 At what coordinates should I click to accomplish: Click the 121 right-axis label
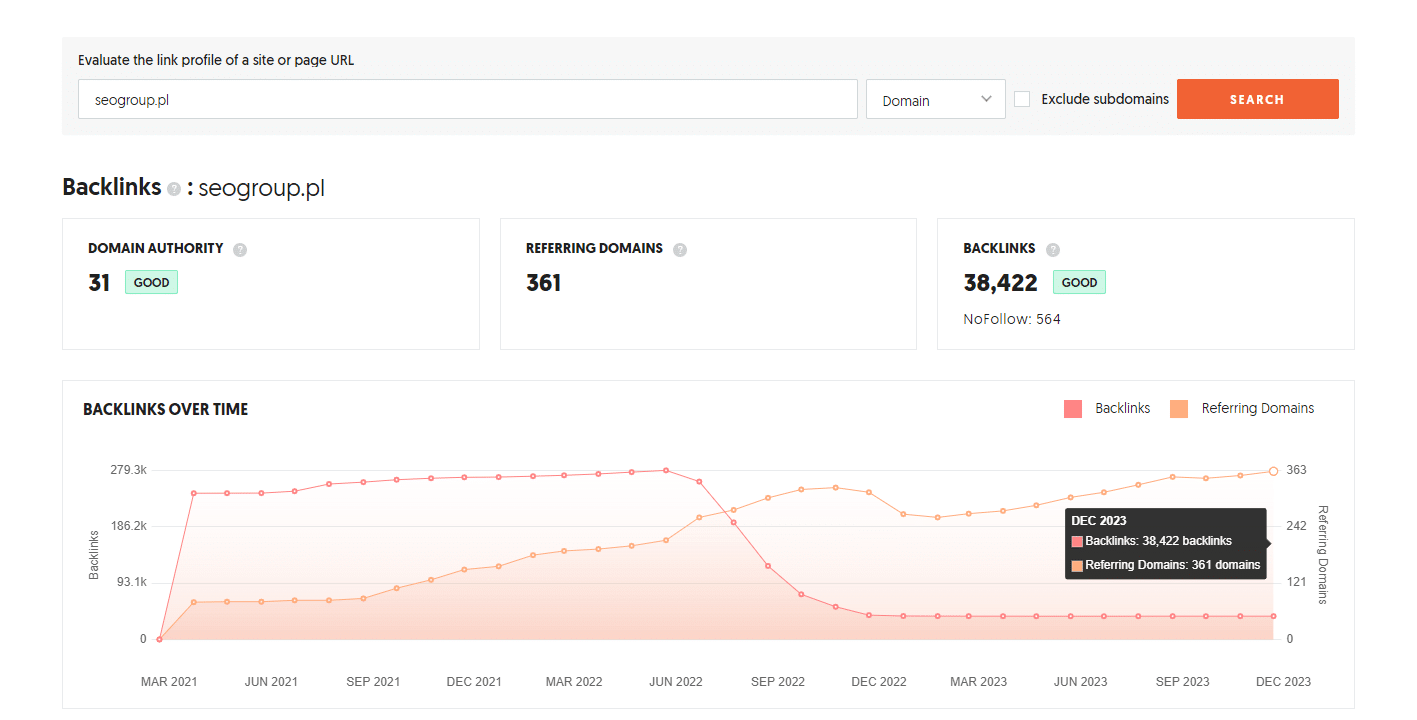pyautogui.click(x=1295, y=582)
